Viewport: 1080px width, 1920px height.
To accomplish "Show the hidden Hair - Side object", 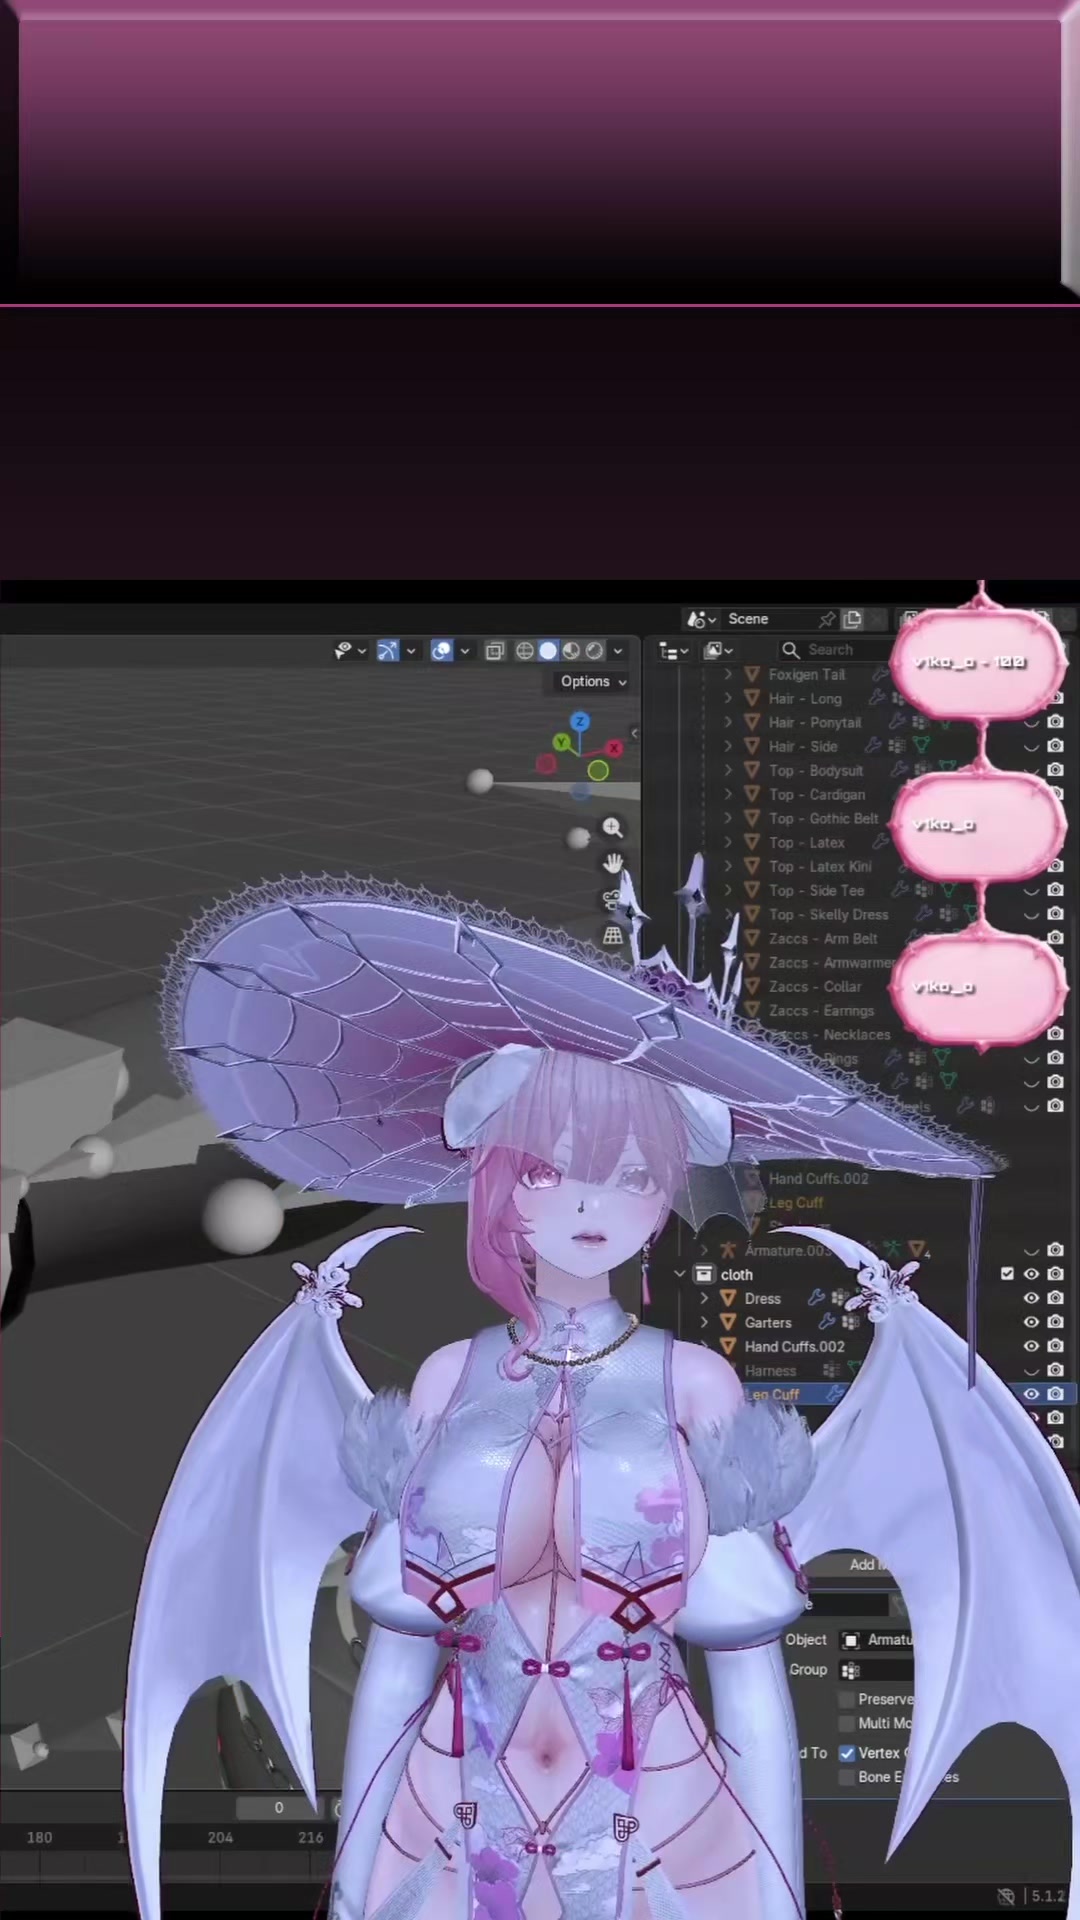I will [1031, 746].
